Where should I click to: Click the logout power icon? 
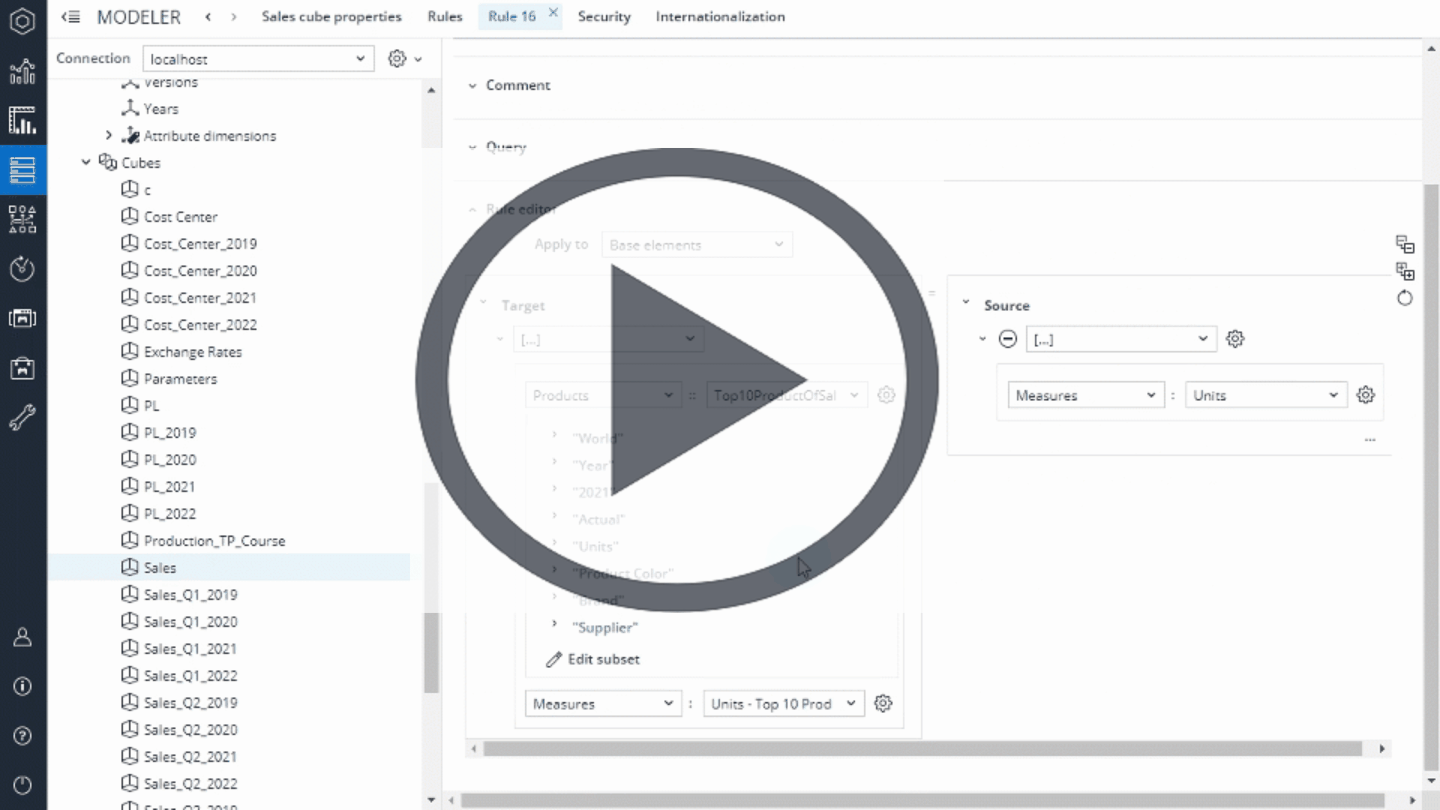click(22, 785)
